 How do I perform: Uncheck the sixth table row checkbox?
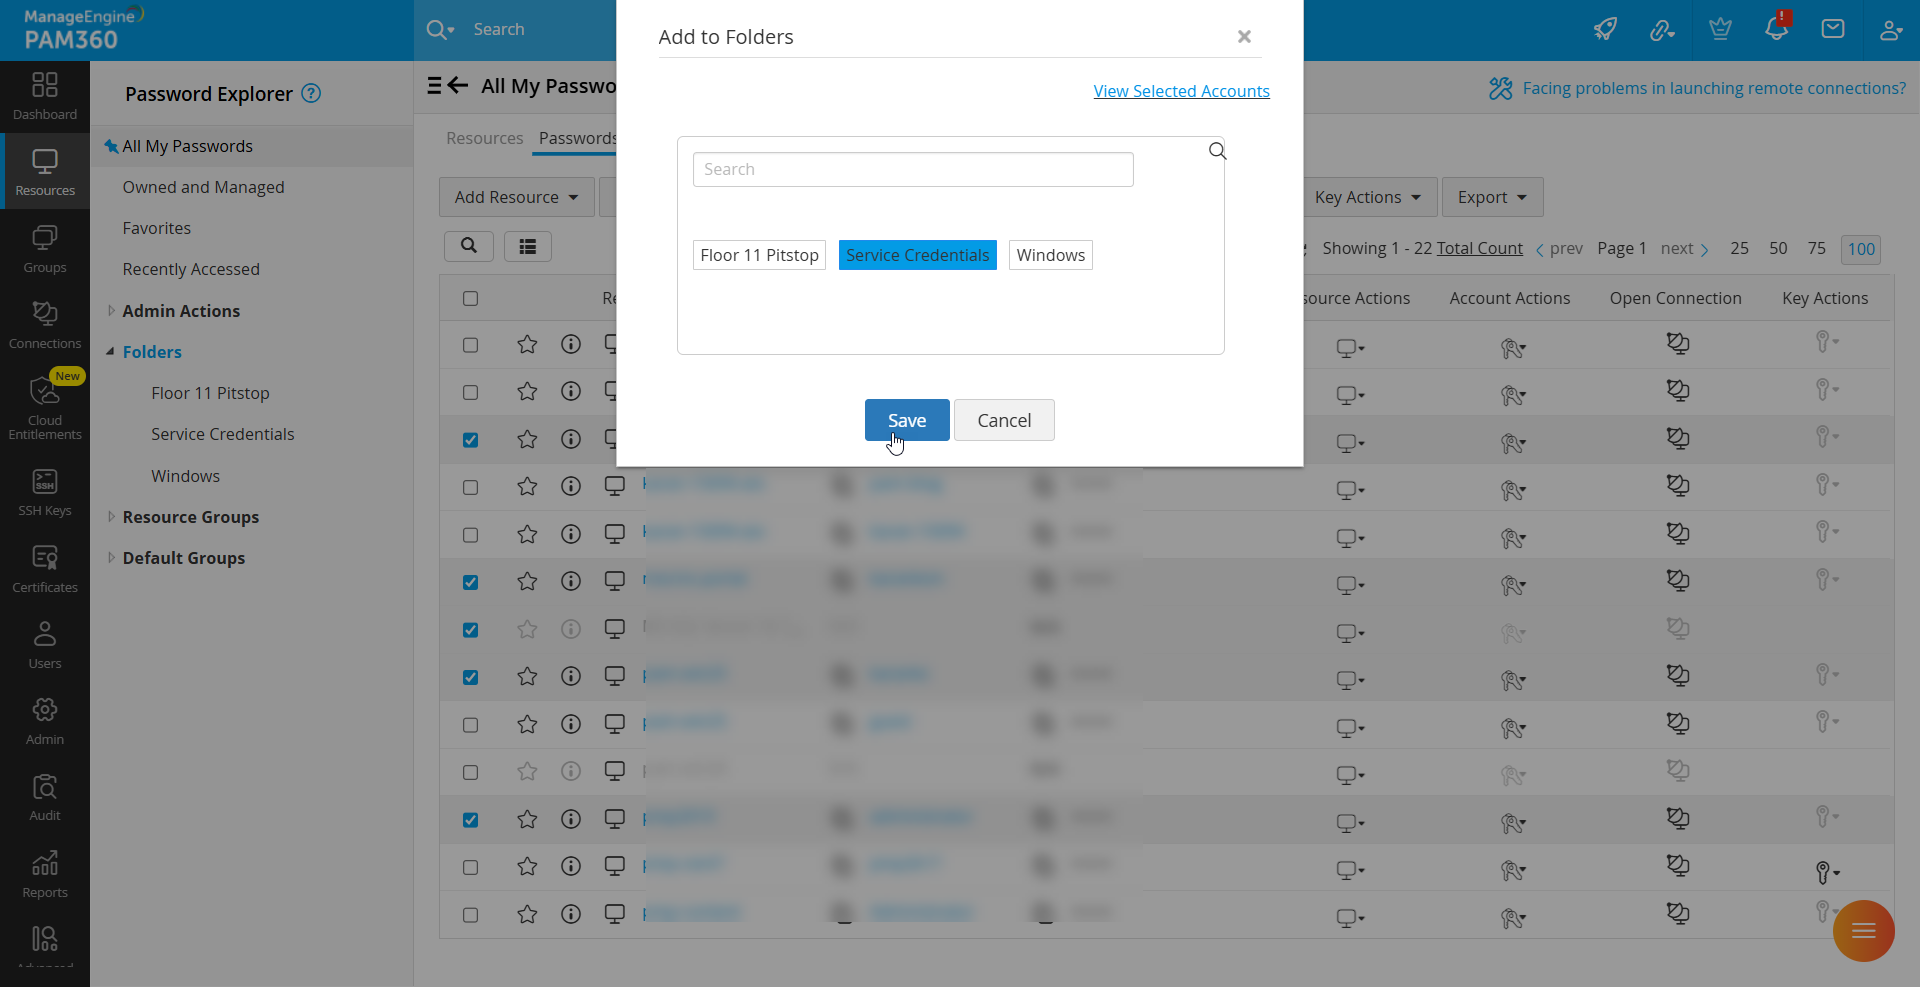pos(471,582)
